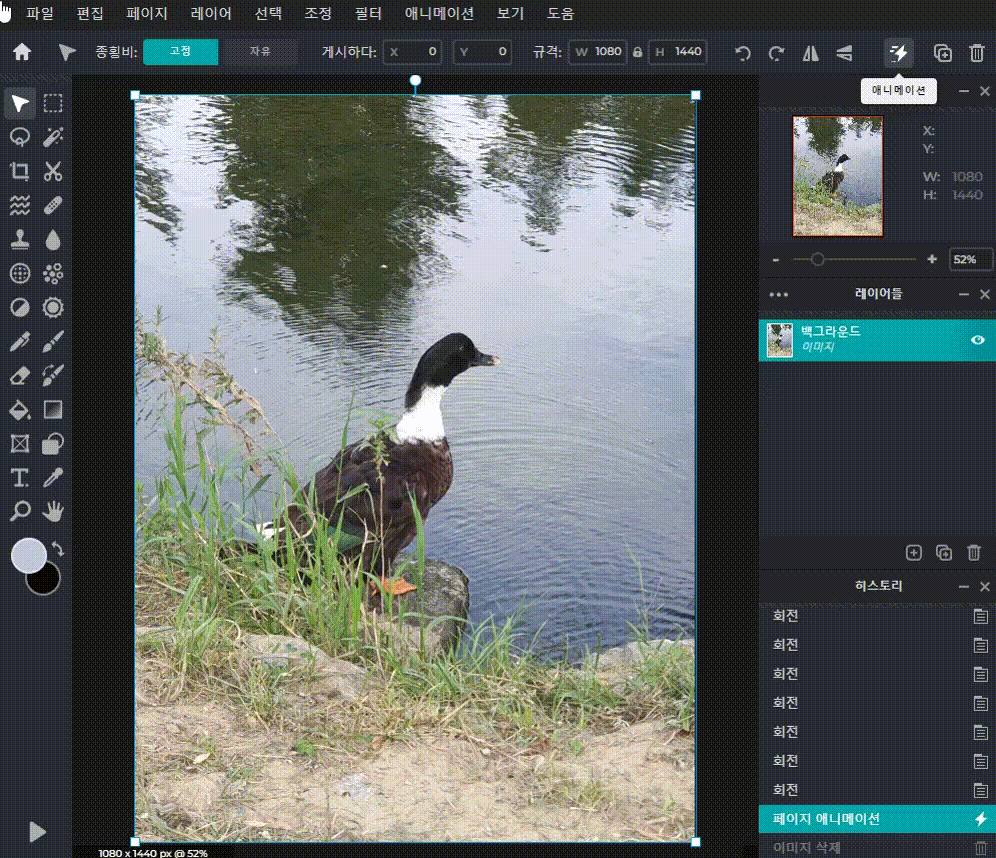
Task: Activate the Zoom magnifier tool
Action: click(20, 511)
